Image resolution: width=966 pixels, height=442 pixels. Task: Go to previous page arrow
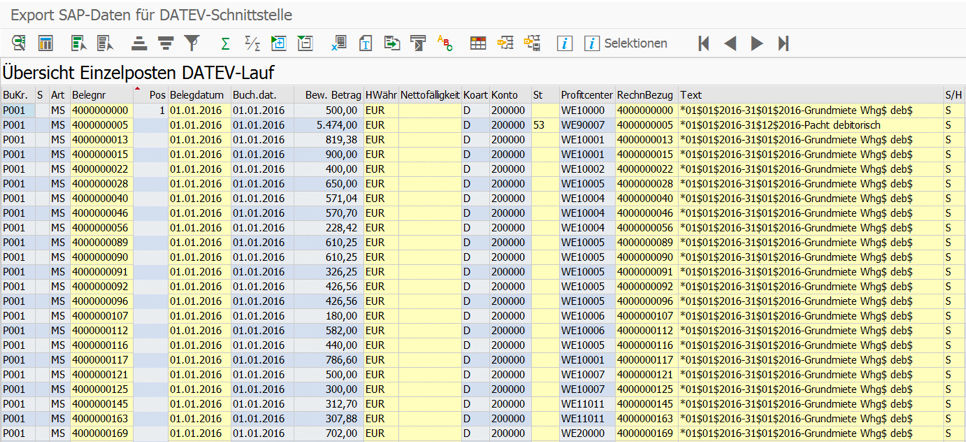(x=730, y=43)
